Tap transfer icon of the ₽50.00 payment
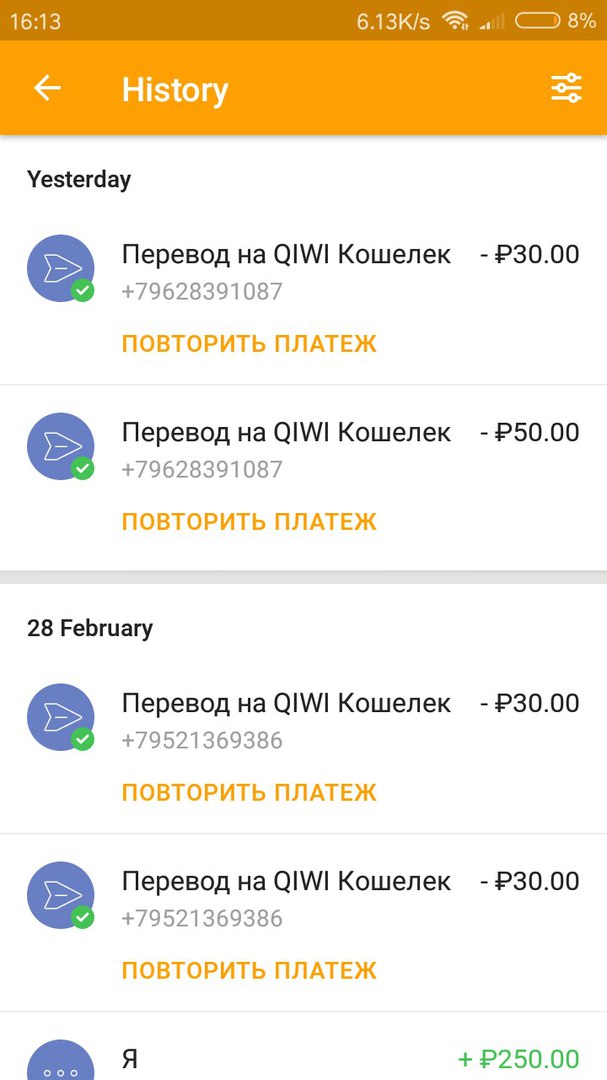The image size is (607, 1080). (x=61, y=446)
